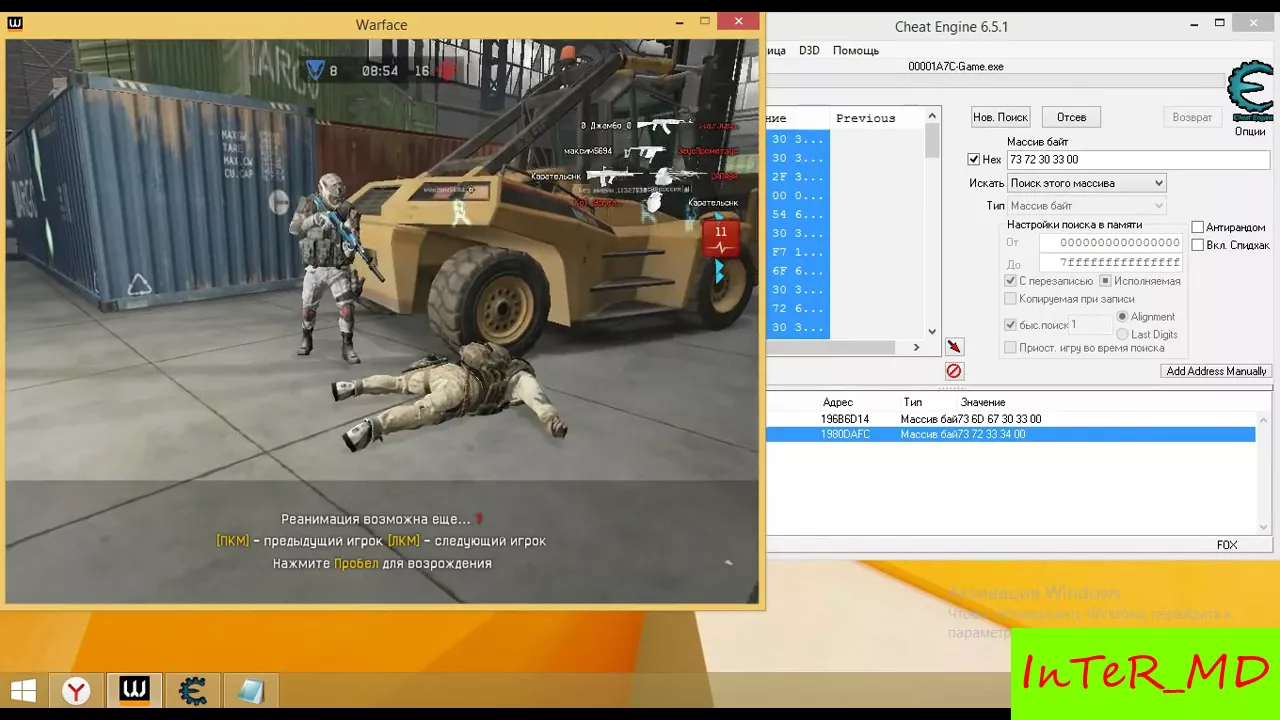Click the Возврат button
Image resolution: width=1280 pixels, height=720 pixels.
(1192, 118)
